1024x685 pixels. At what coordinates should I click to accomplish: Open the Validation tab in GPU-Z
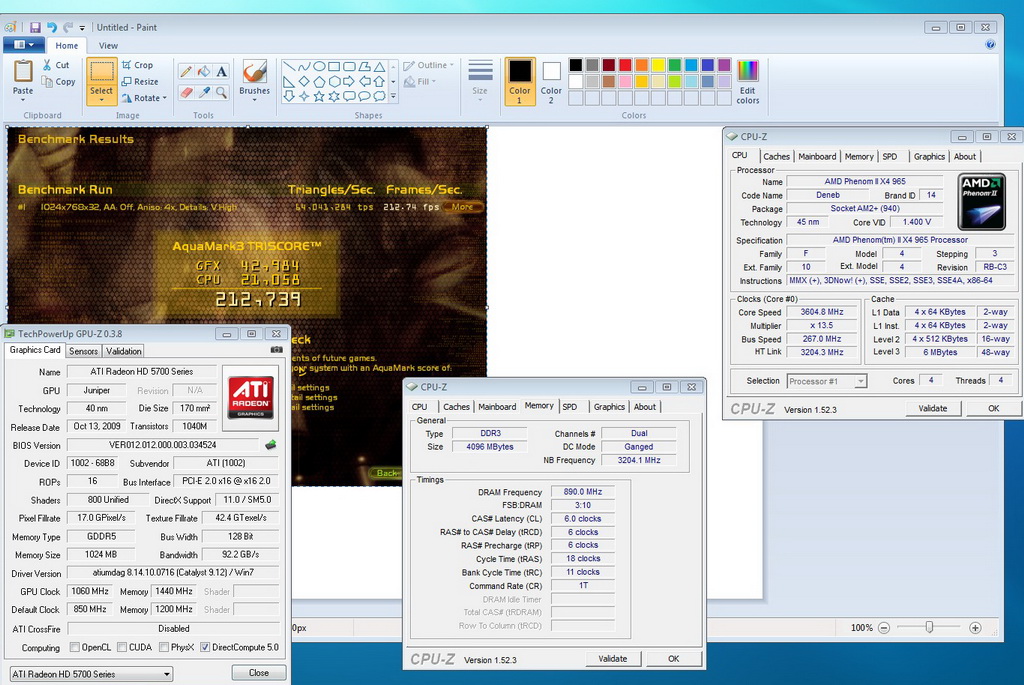[123, 351]
